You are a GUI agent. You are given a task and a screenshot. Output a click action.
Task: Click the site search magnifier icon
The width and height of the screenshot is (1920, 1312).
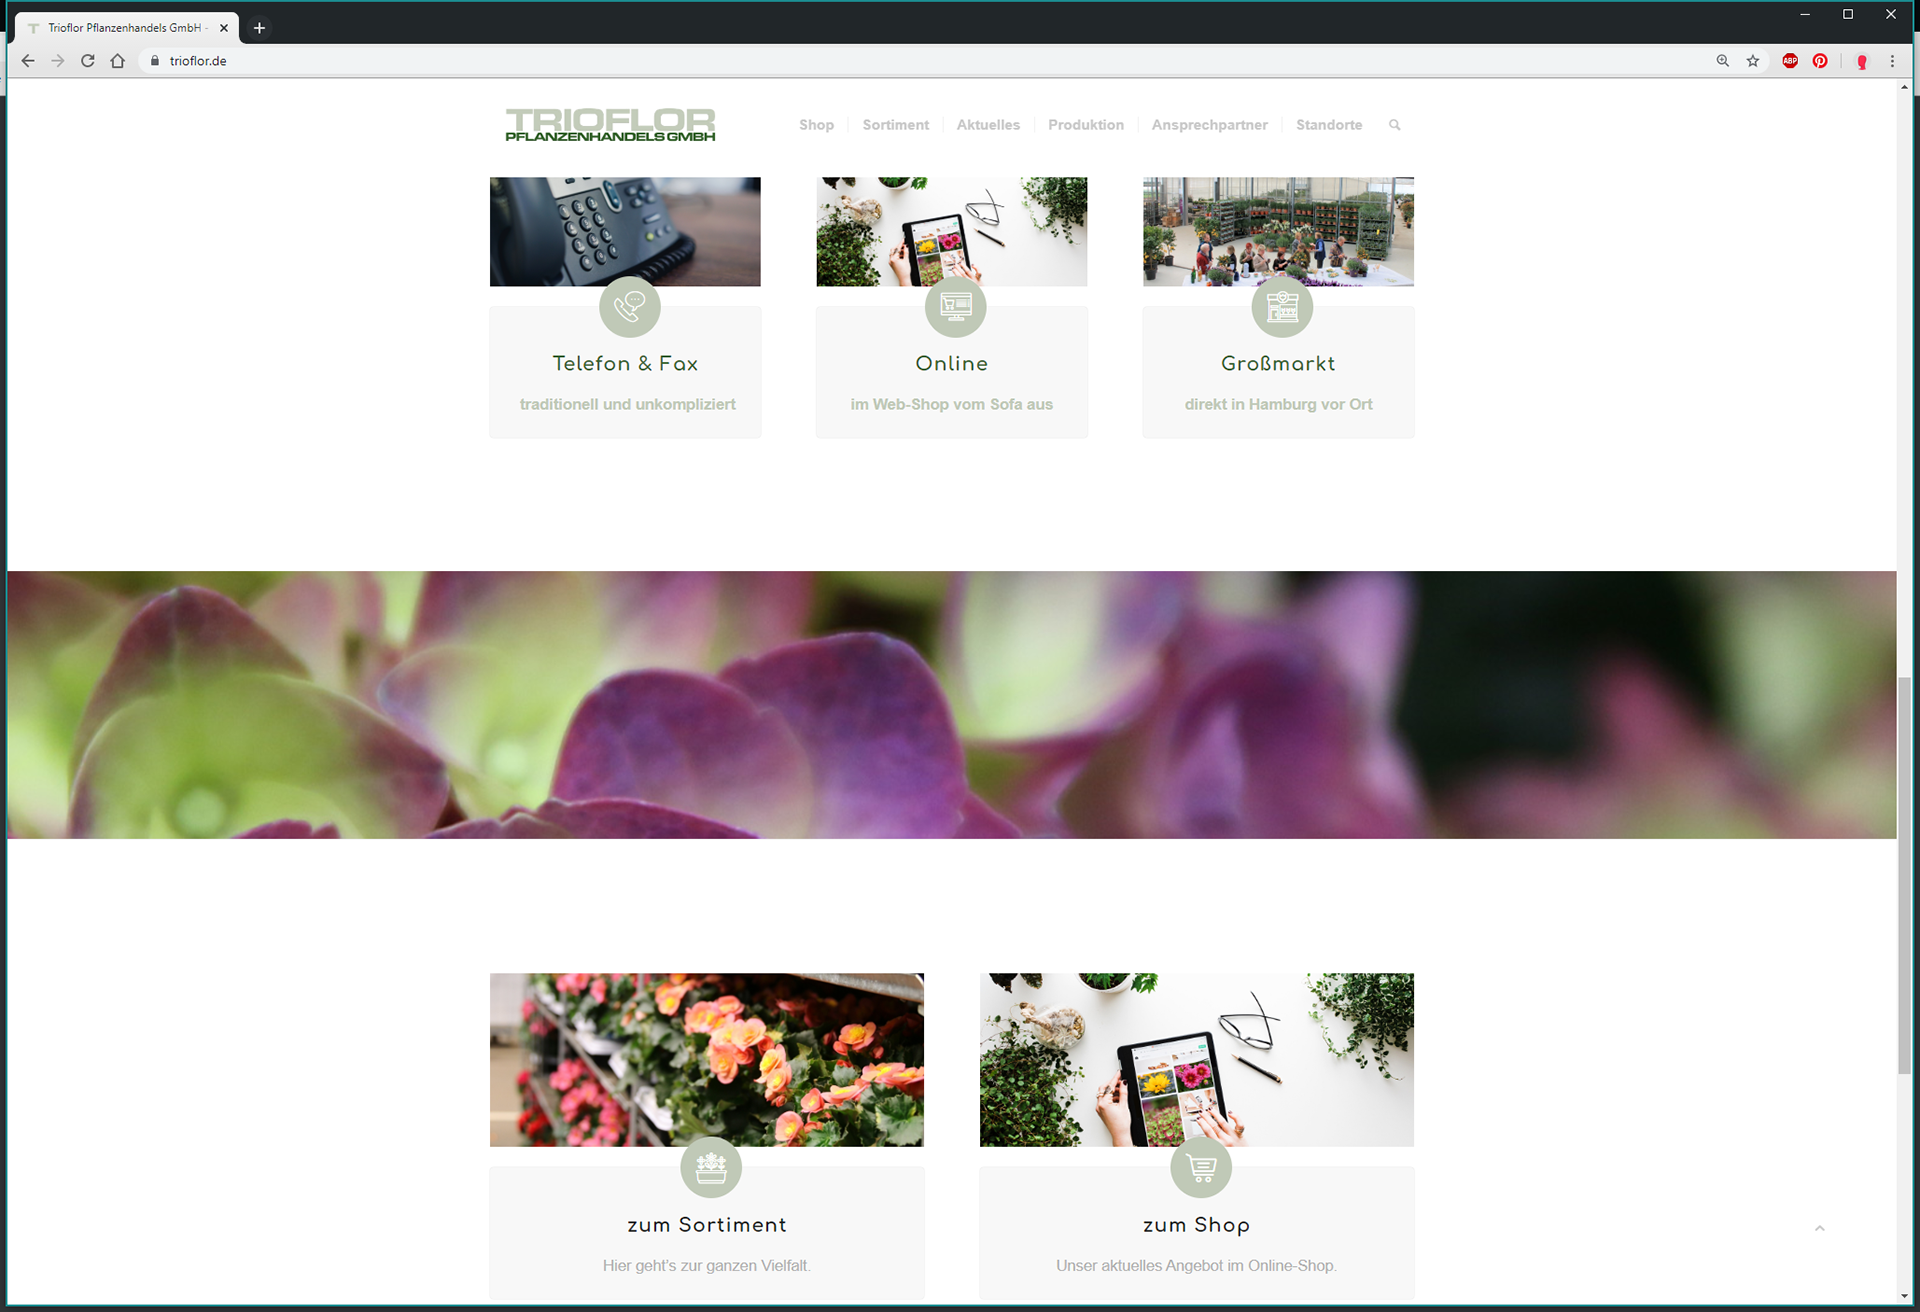pos(1394,125)
